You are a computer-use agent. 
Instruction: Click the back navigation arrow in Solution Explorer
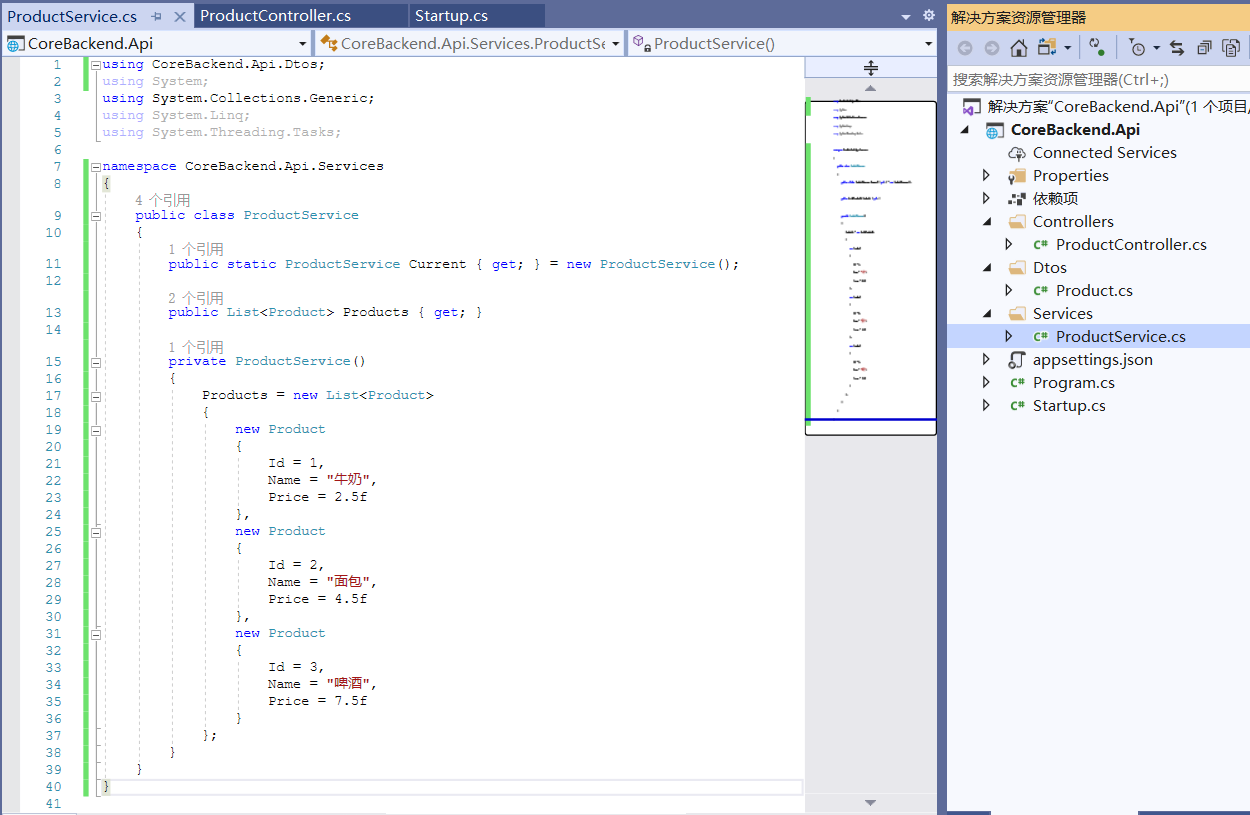(x=964, y=47)
